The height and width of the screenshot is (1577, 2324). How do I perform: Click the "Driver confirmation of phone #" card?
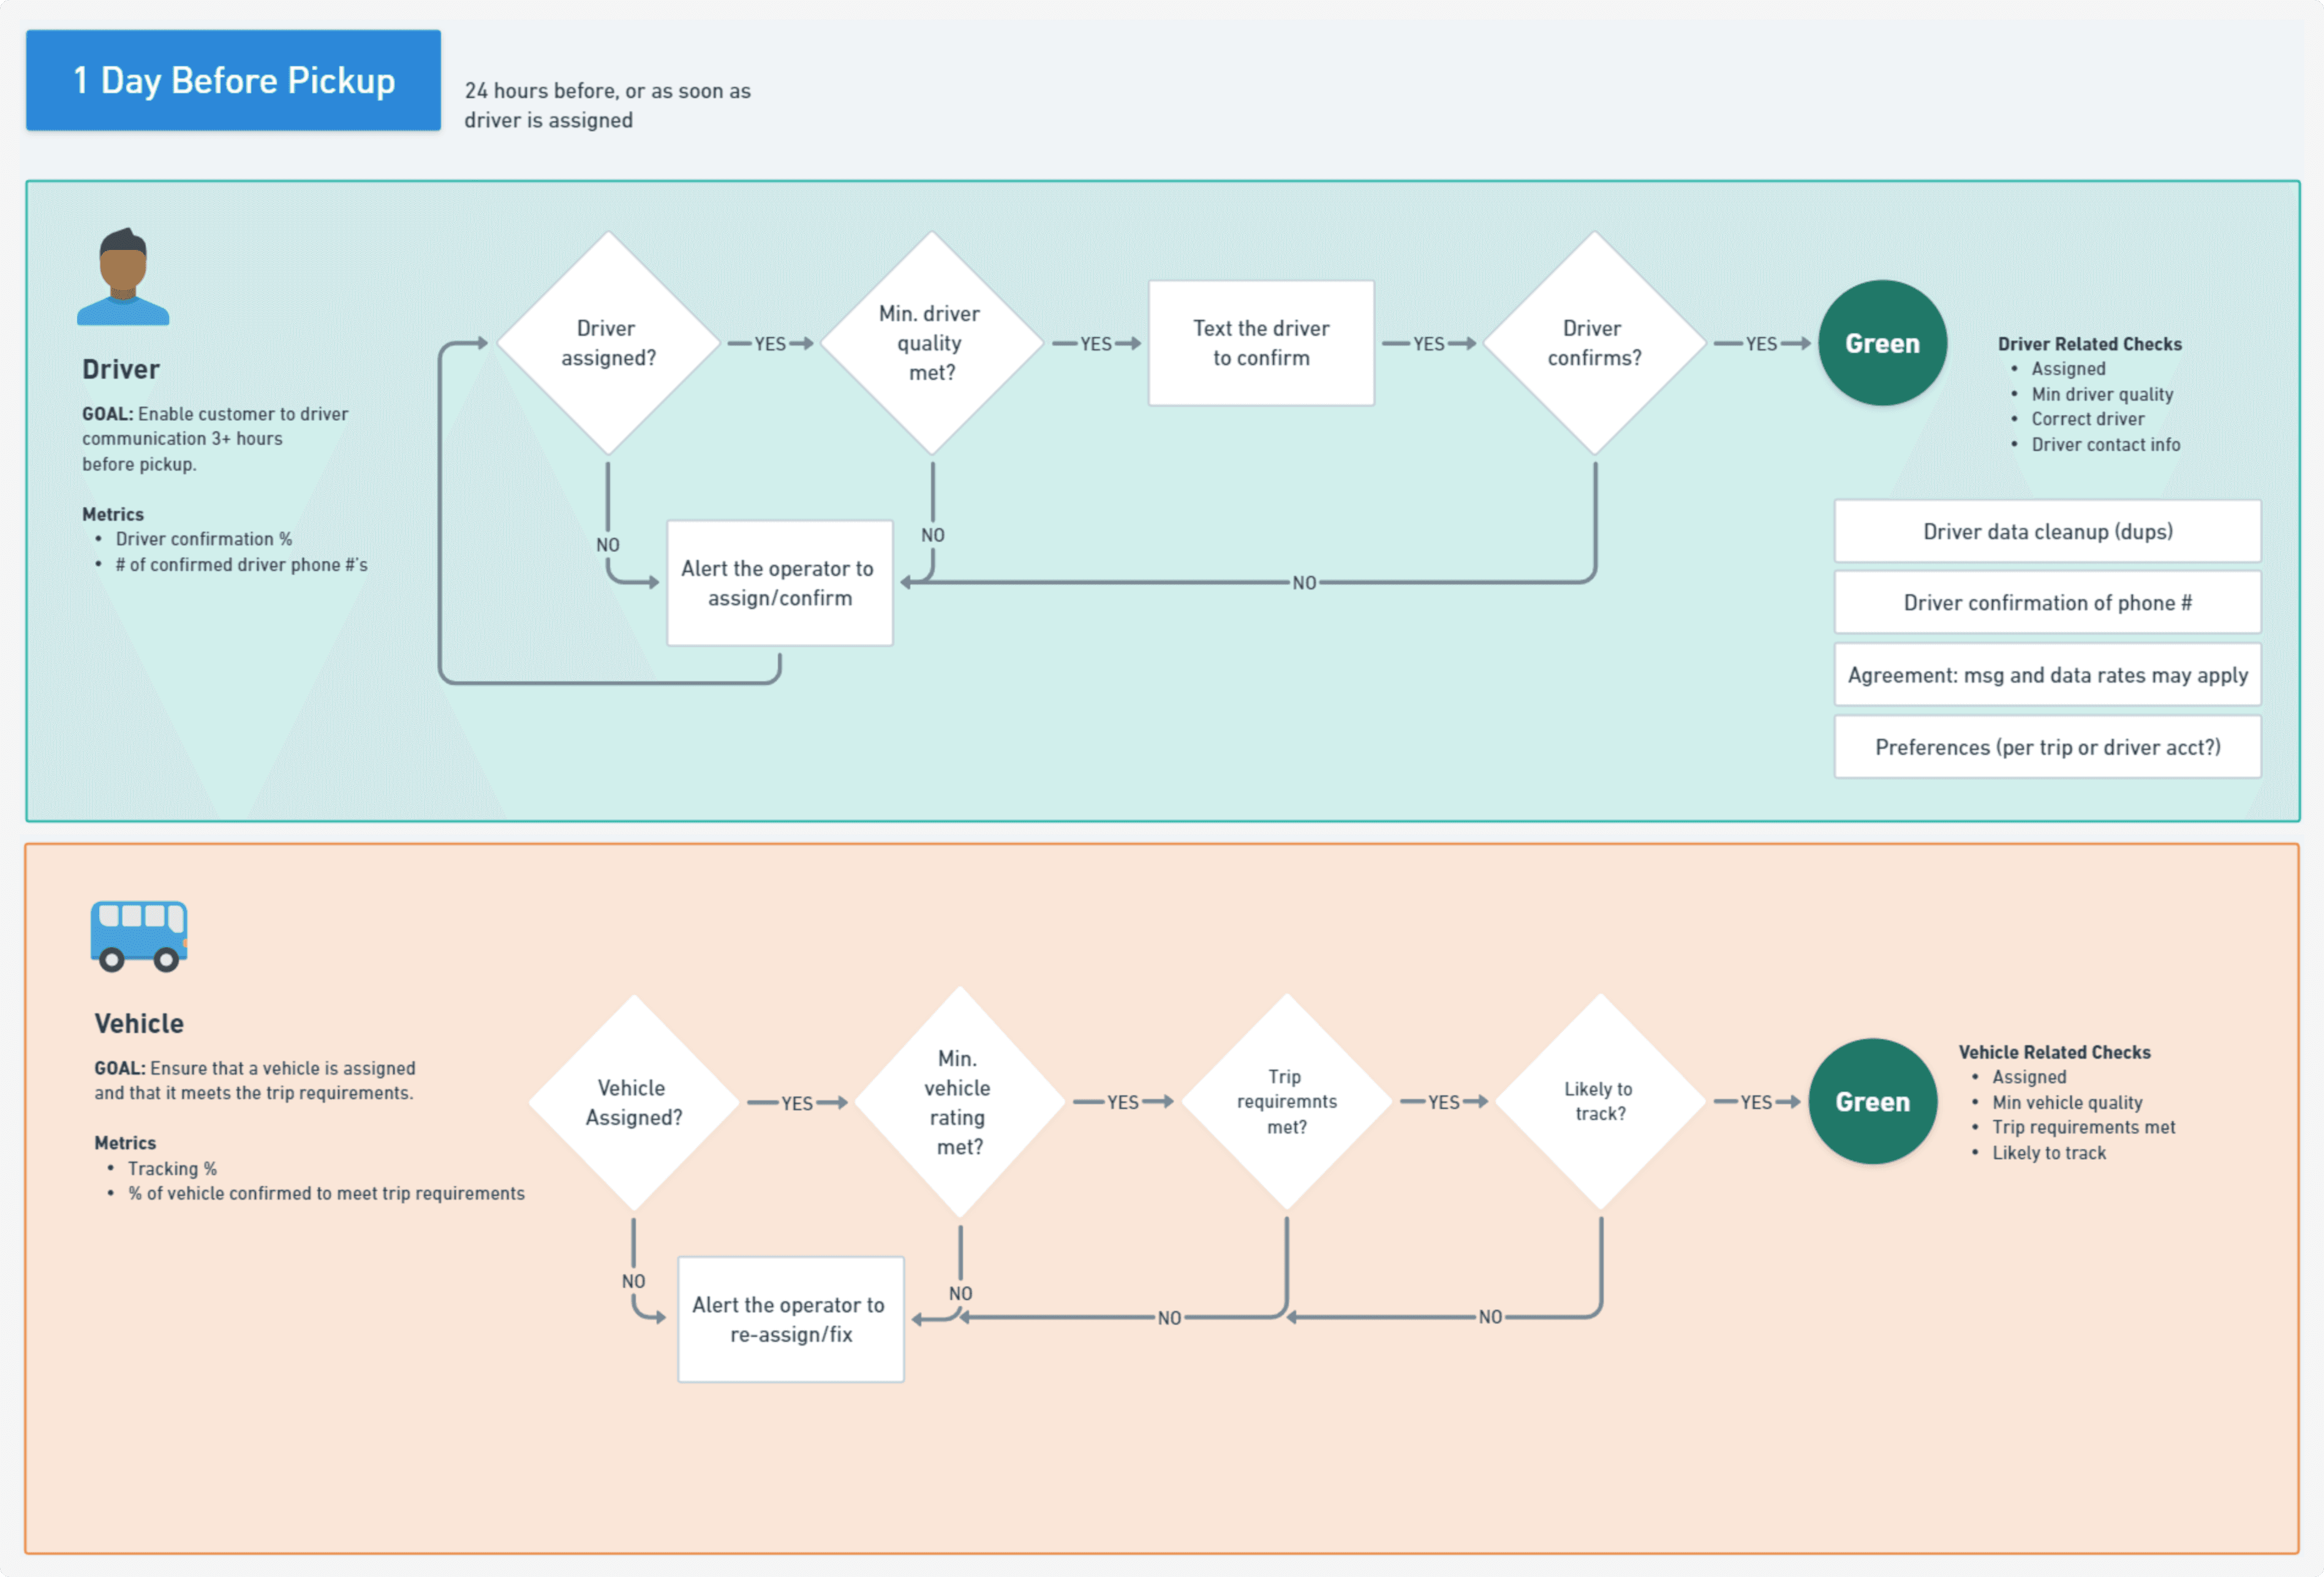click(x=2047, y=602)
